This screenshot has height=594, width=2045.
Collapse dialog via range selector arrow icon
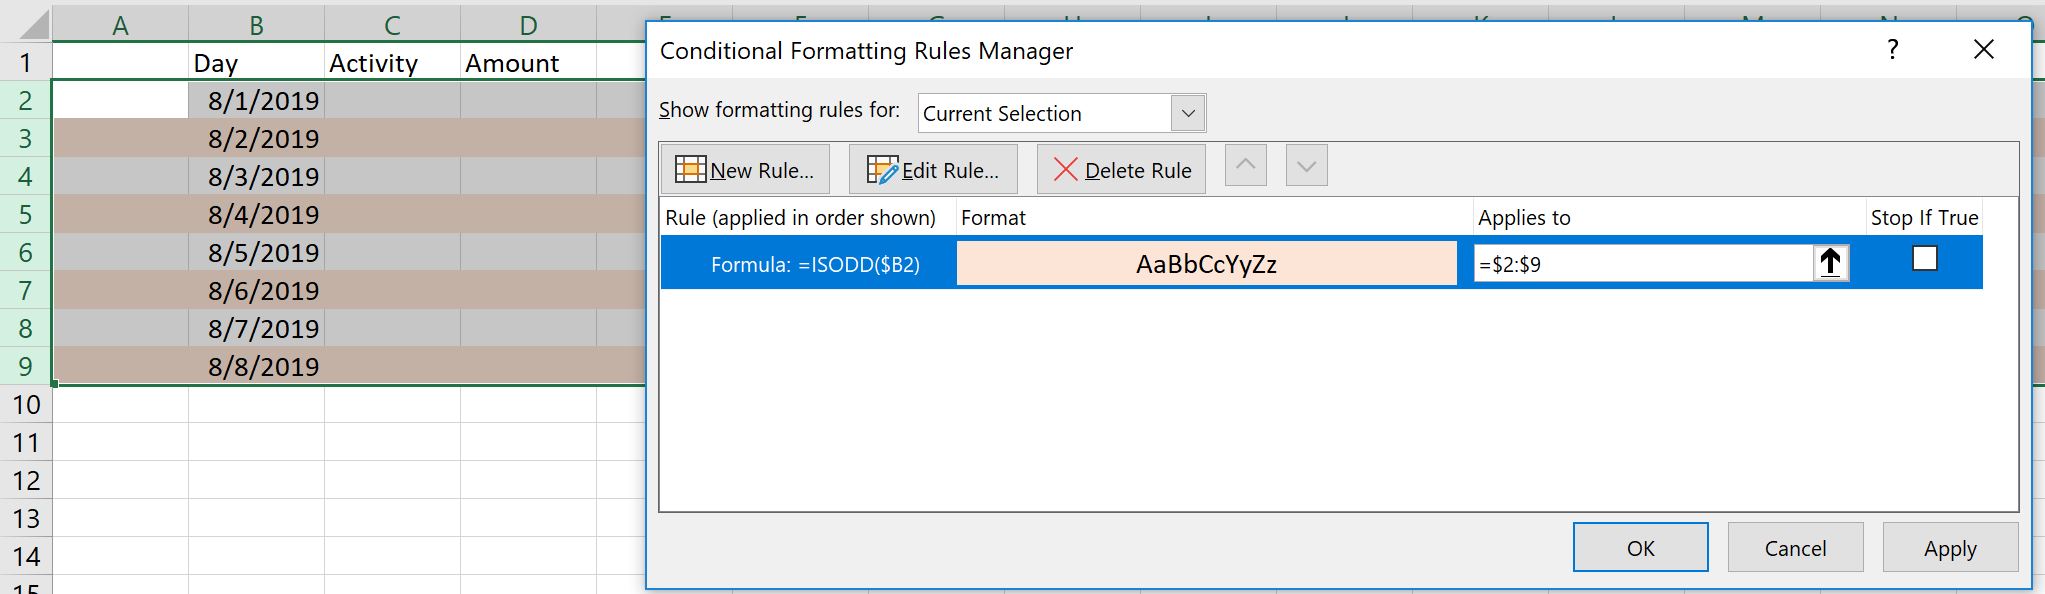pyautogui.click(x=1830, y=263)
